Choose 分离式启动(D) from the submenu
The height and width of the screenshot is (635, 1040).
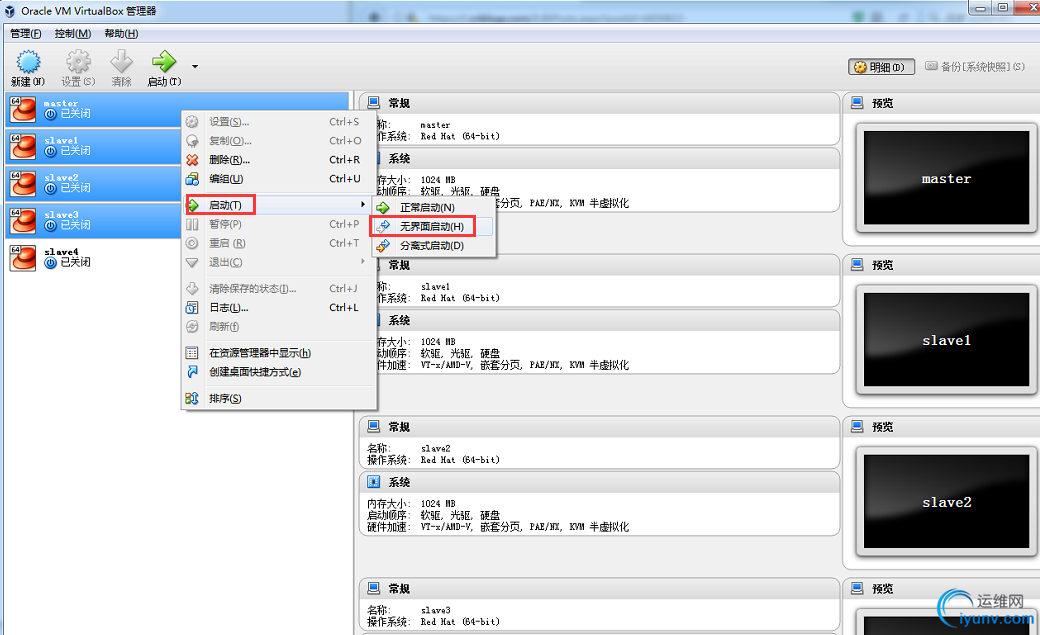434,246
